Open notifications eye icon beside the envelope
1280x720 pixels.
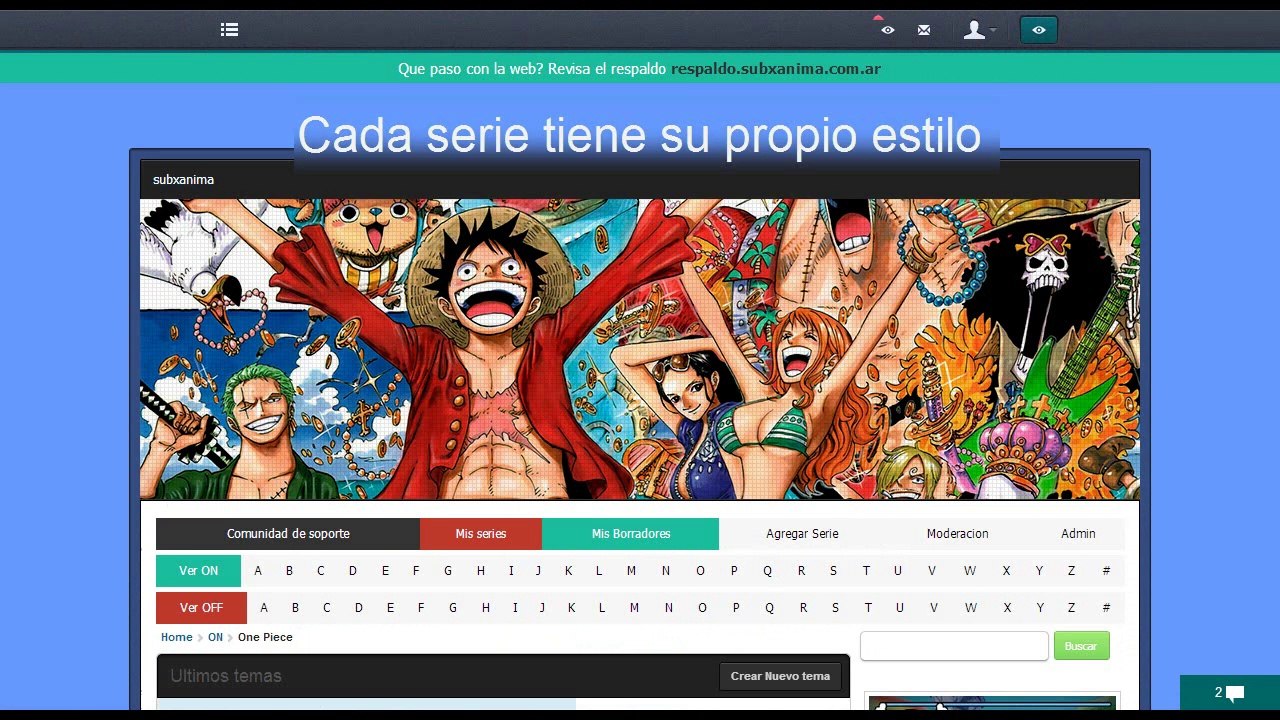click(x=887, y=30)
